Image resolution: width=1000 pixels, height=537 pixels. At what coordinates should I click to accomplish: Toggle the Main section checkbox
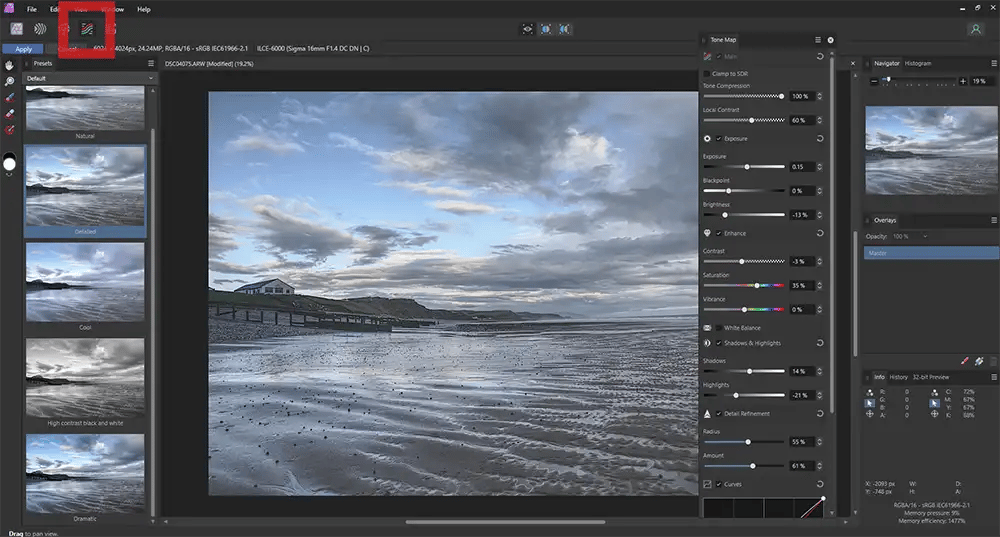[x=719, y=57]
